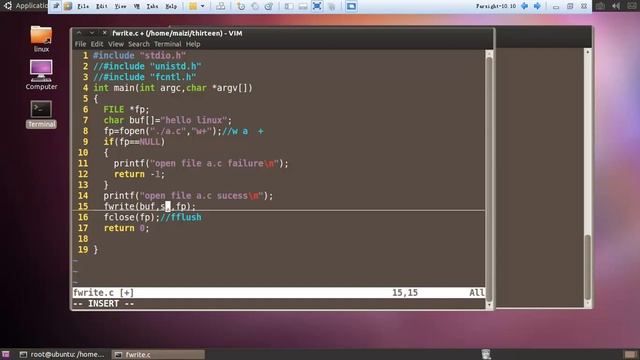Click the fclose(fp);//fflush line
This screenshot has width=640, height=360.
tap(152, 217)
